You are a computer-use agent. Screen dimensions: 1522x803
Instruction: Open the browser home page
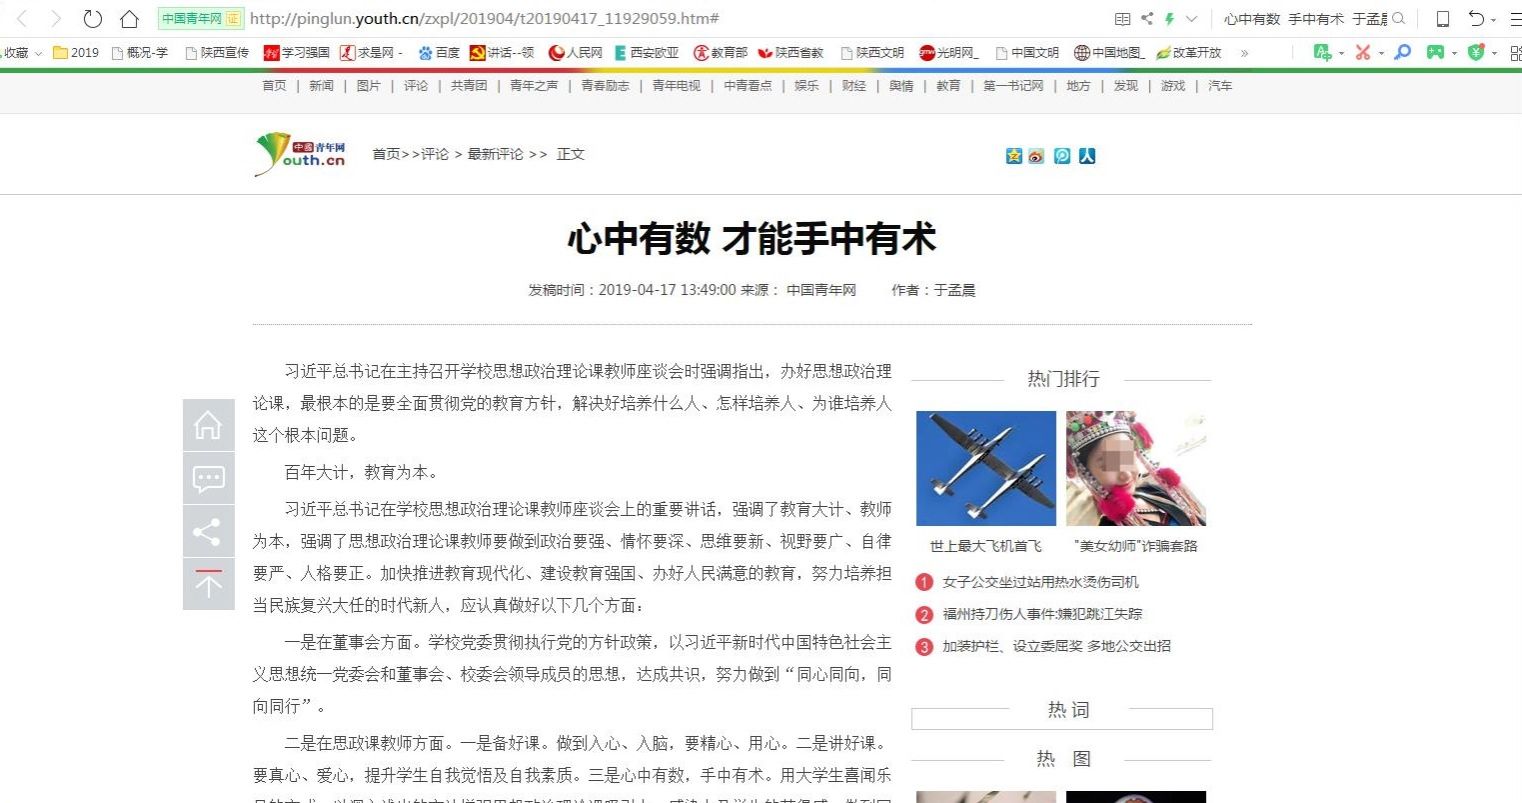click(x=129, y=19)
